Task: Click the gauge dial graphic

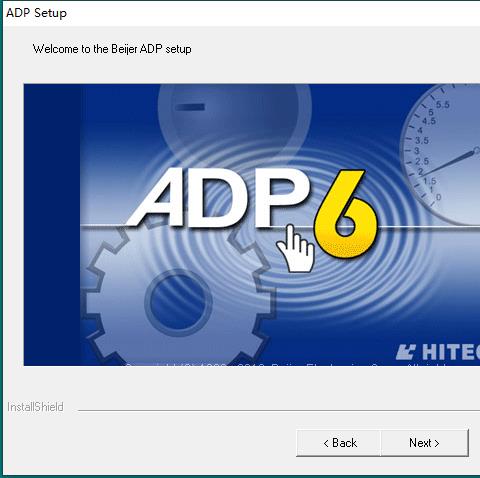Action: coord(440,154)
